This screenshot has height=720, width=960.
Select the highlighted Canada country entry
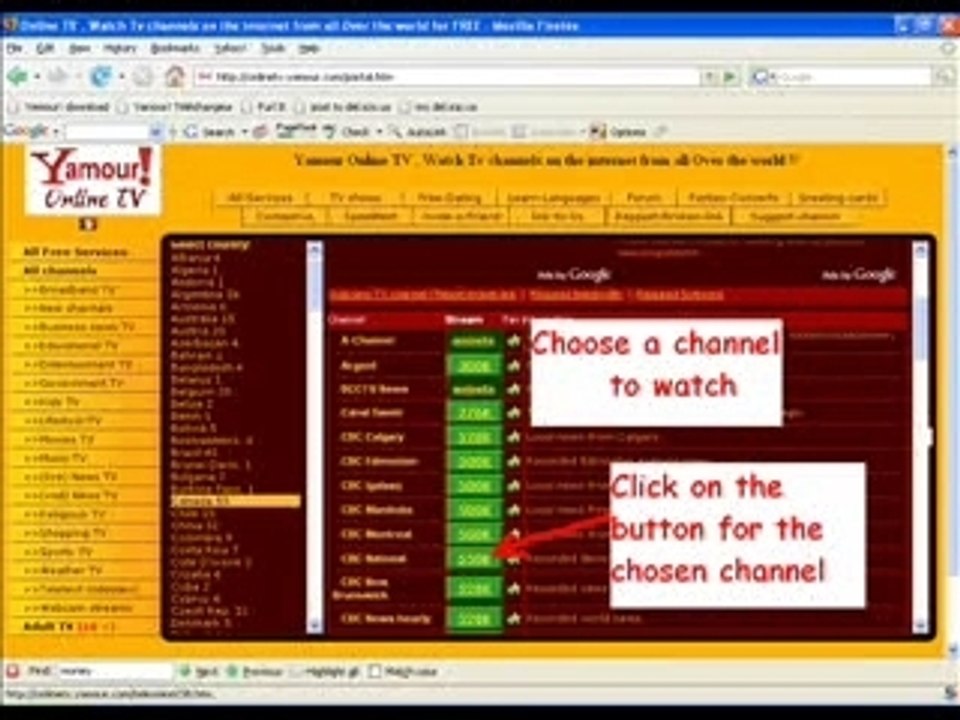(x=235, y=501)
